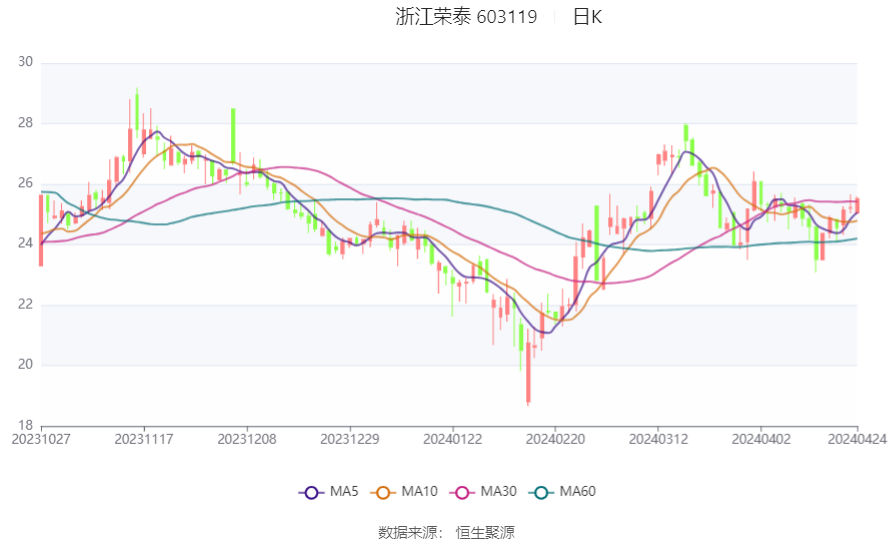Screen dimensions: 893x542
Task: Click the pink MA30 legend circle marker
Action: tap(461, 492)
